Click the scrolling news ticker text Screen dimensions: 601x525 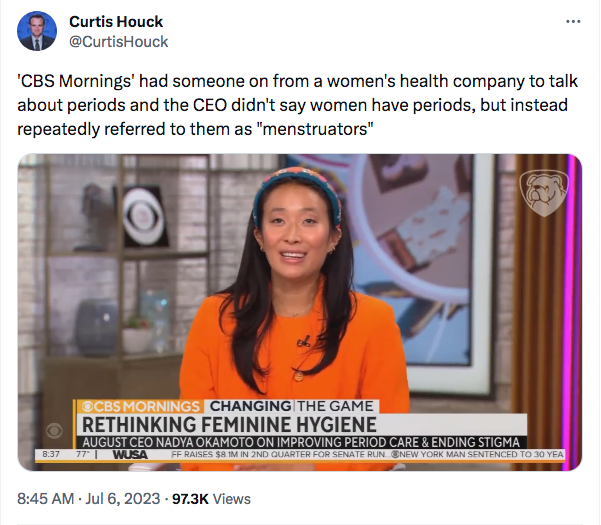point(367,454)
